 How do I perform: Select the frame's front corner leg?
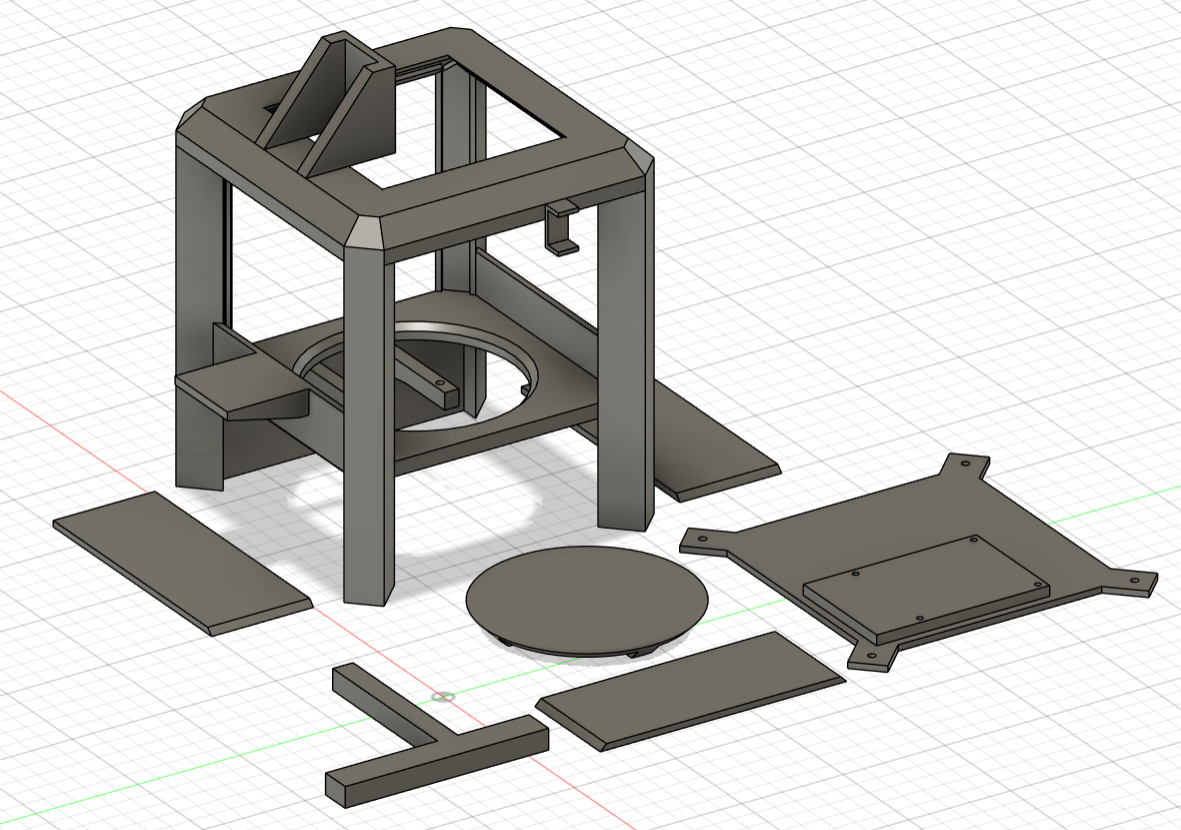pos(370,426)
